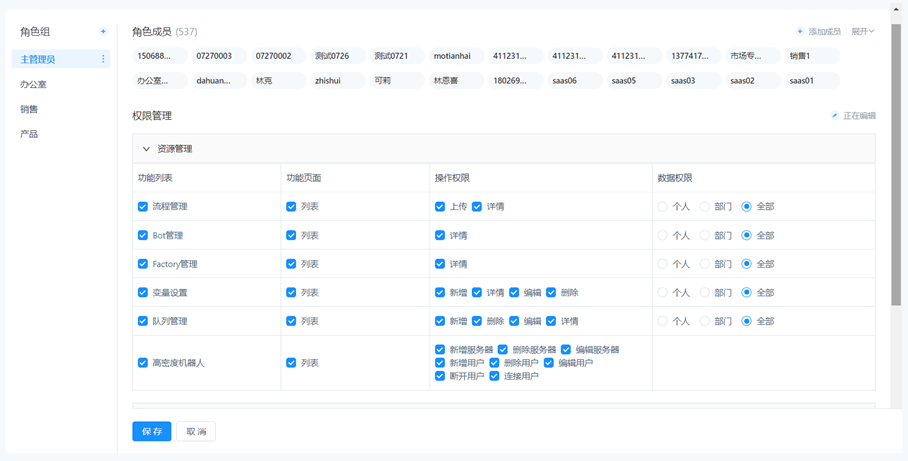Click the pencil icon next to 正在编辑
The image size is (908, 461).
coord(835,116)
